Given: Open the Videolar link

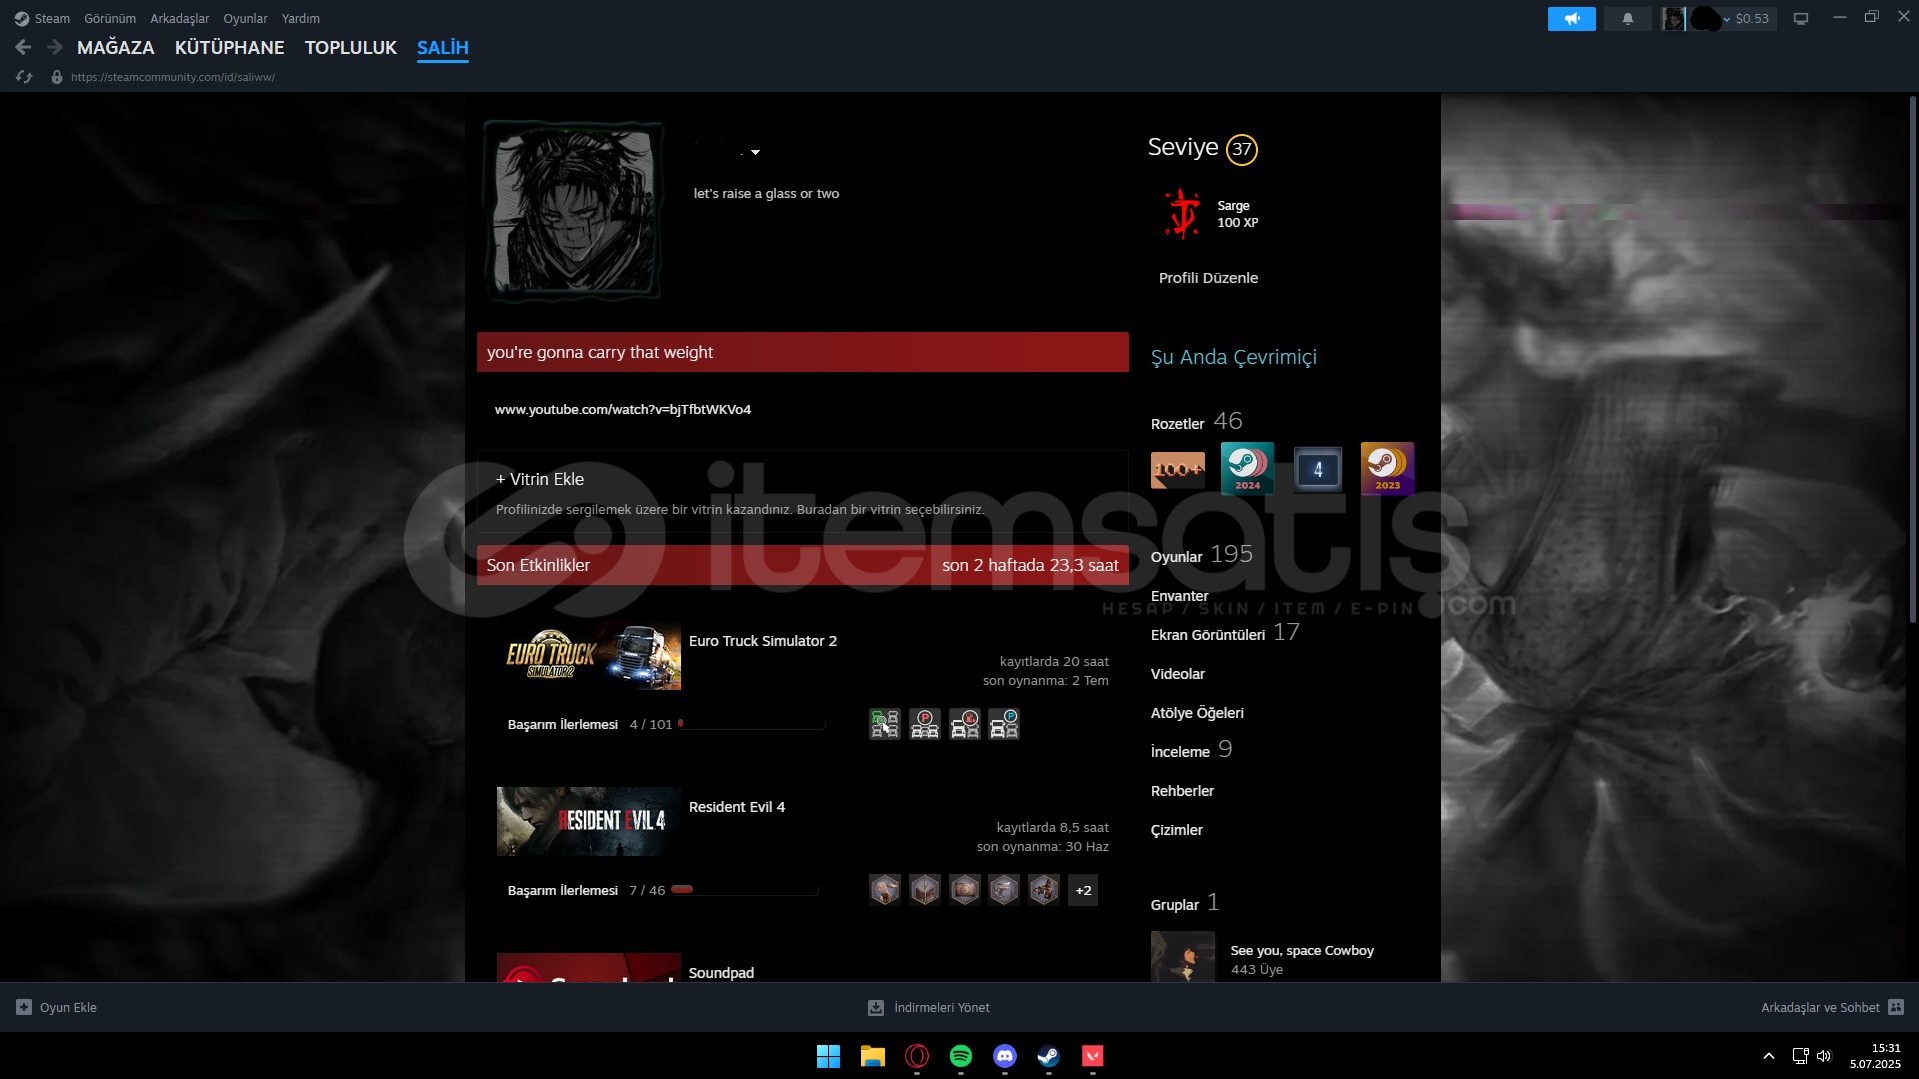Looking at the screenshot, I should pyautogui.click(x=1178, y=674).
